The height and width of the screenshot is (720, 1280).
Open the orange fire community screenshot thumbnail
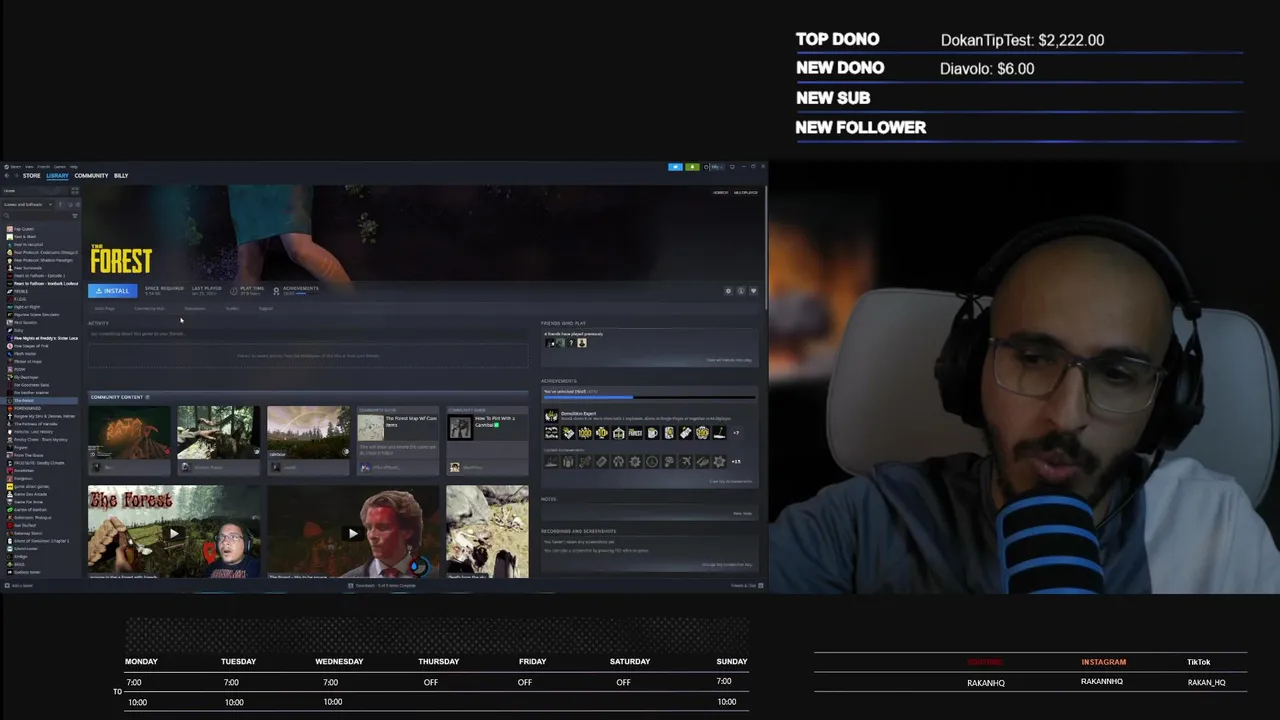(129, 432)
